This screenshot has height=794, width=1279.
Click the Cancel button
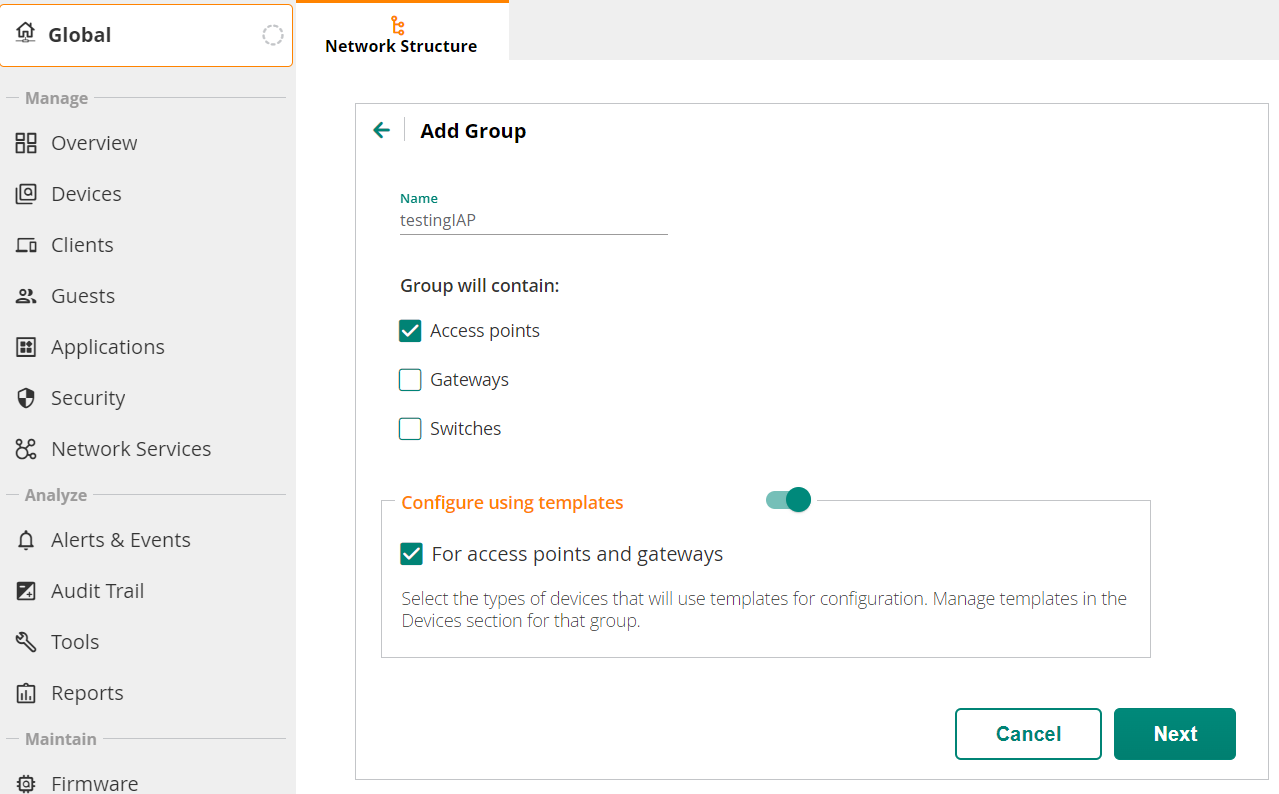(1028, 734)
